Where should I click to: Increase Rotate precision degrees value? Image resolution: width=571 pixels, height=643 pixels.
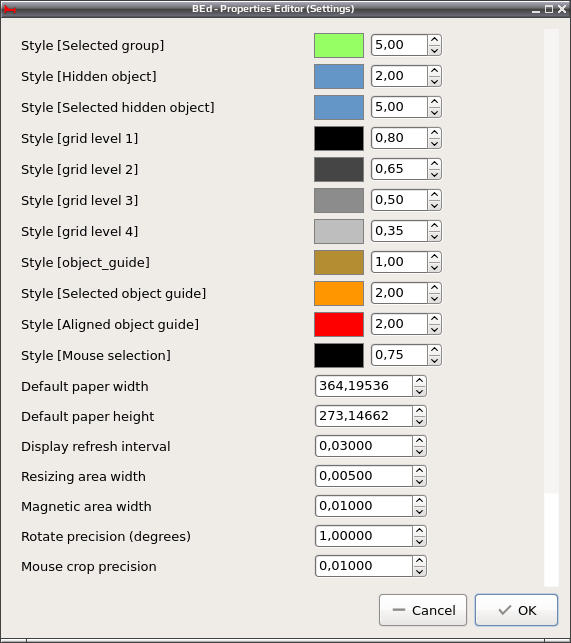(x=419, y=531)
